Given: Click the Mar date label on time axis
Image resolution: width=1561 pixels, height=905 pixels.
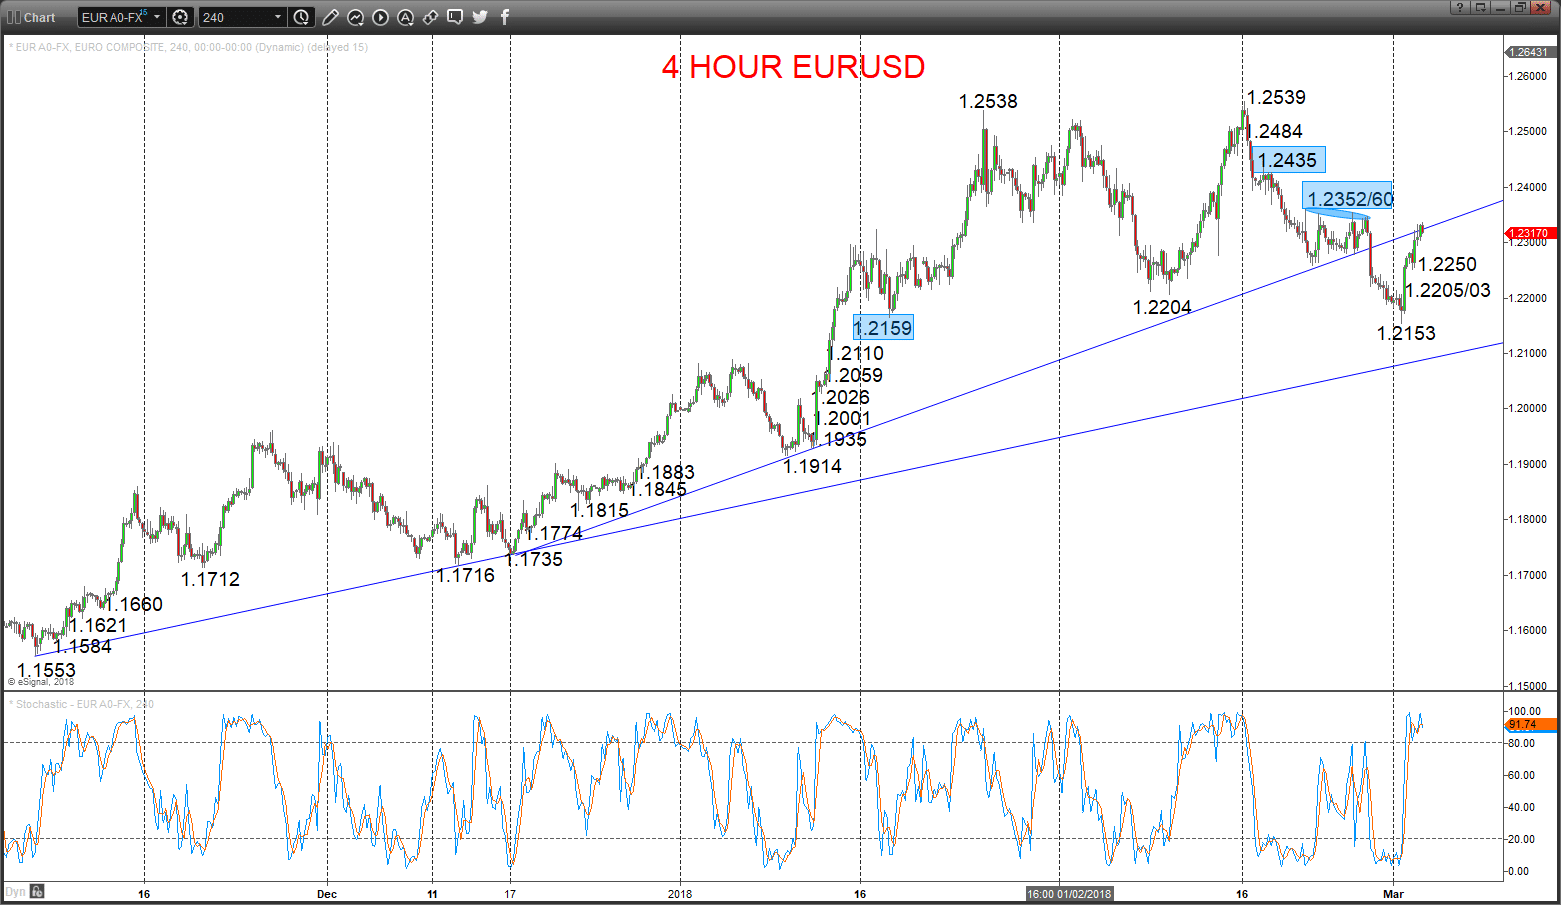Looking at the screenshot, I should 1393,893.
